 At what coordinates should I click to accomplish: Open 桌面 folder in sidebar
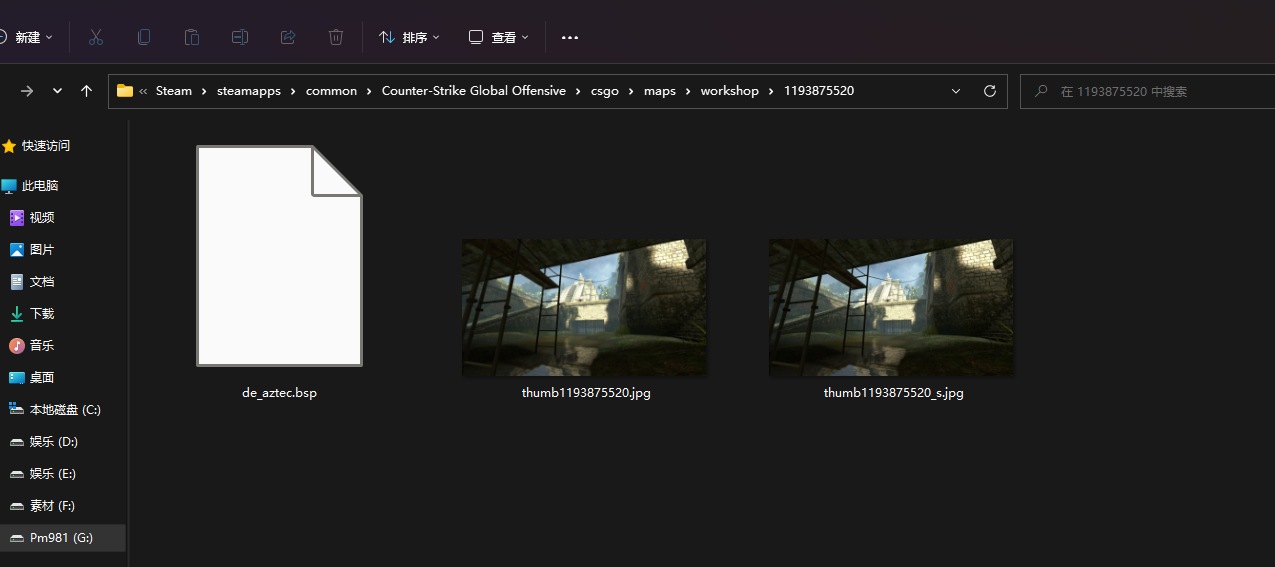[x=42, y=378]
